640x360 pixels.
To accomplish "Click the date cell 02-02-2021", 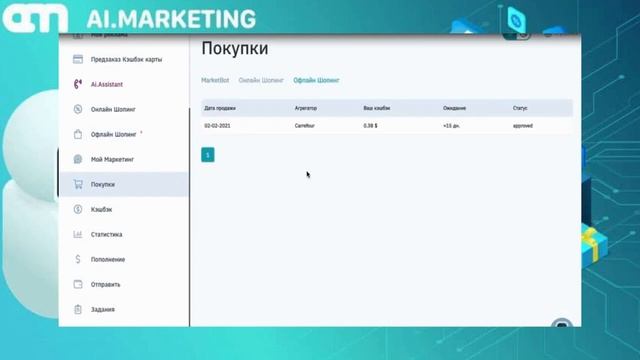I will [217, 126].
